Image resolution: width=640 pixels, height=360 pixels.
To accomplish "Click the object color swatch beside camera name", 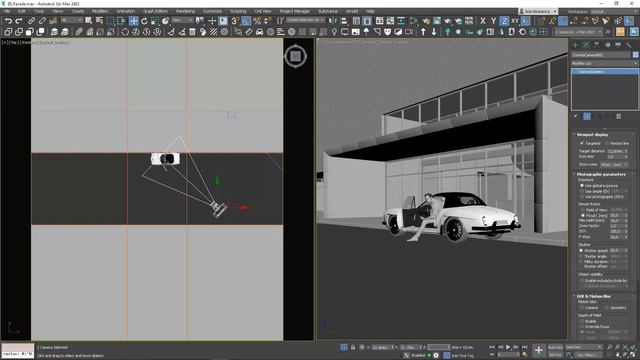I will [x=635, y=55].
